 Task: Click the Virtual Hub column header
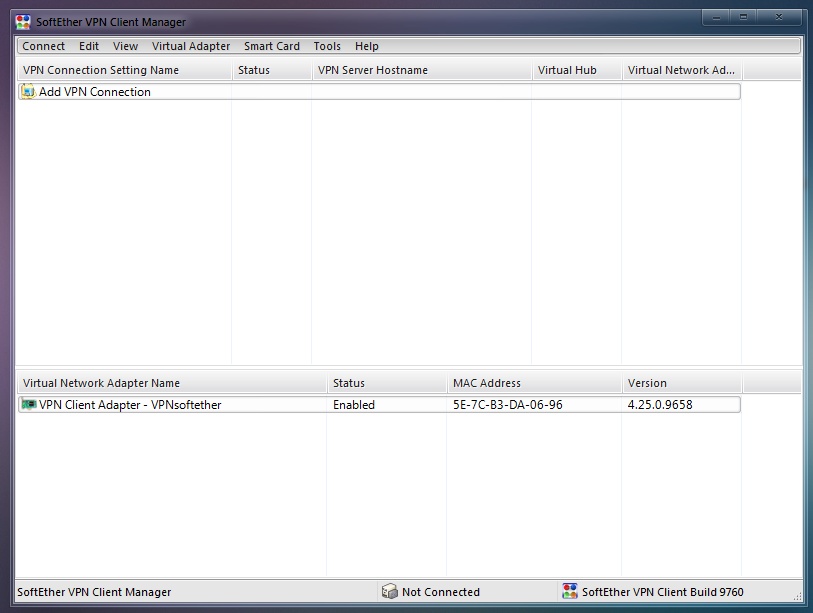point(577,70)
